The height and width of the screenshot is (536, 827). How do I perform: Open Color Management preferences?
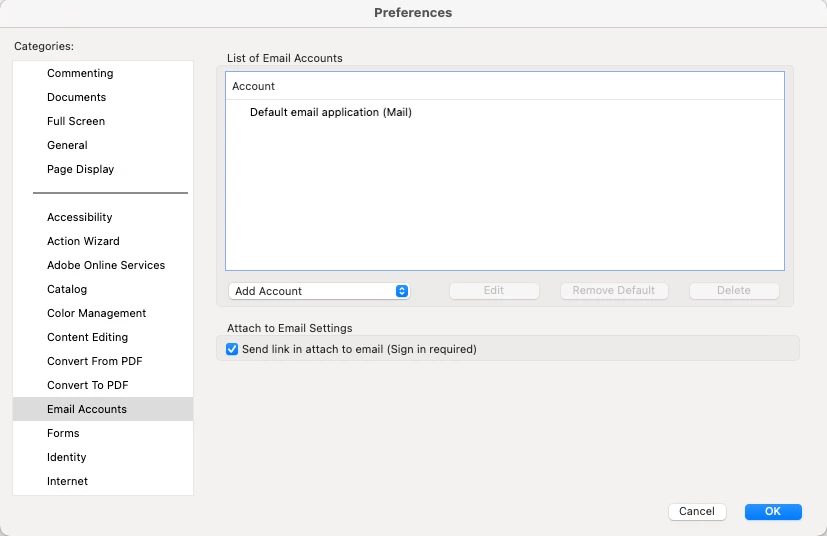[96, 313]
